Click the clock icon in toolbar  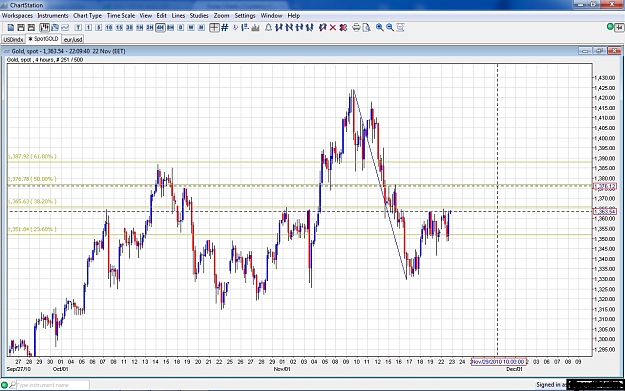click(235, 28)
